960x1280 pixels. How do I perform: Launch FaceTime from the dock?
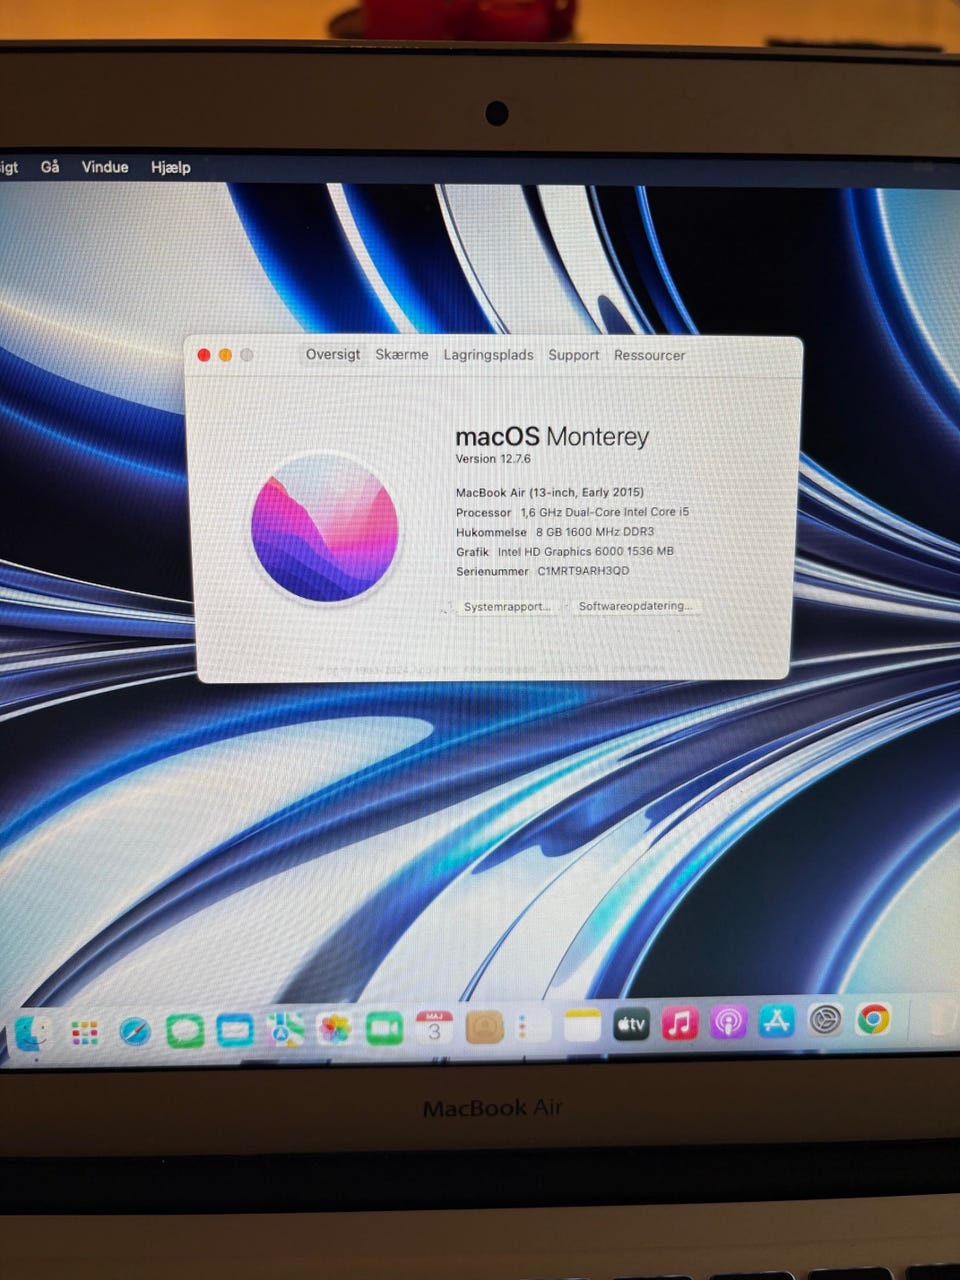(384, 1028)
